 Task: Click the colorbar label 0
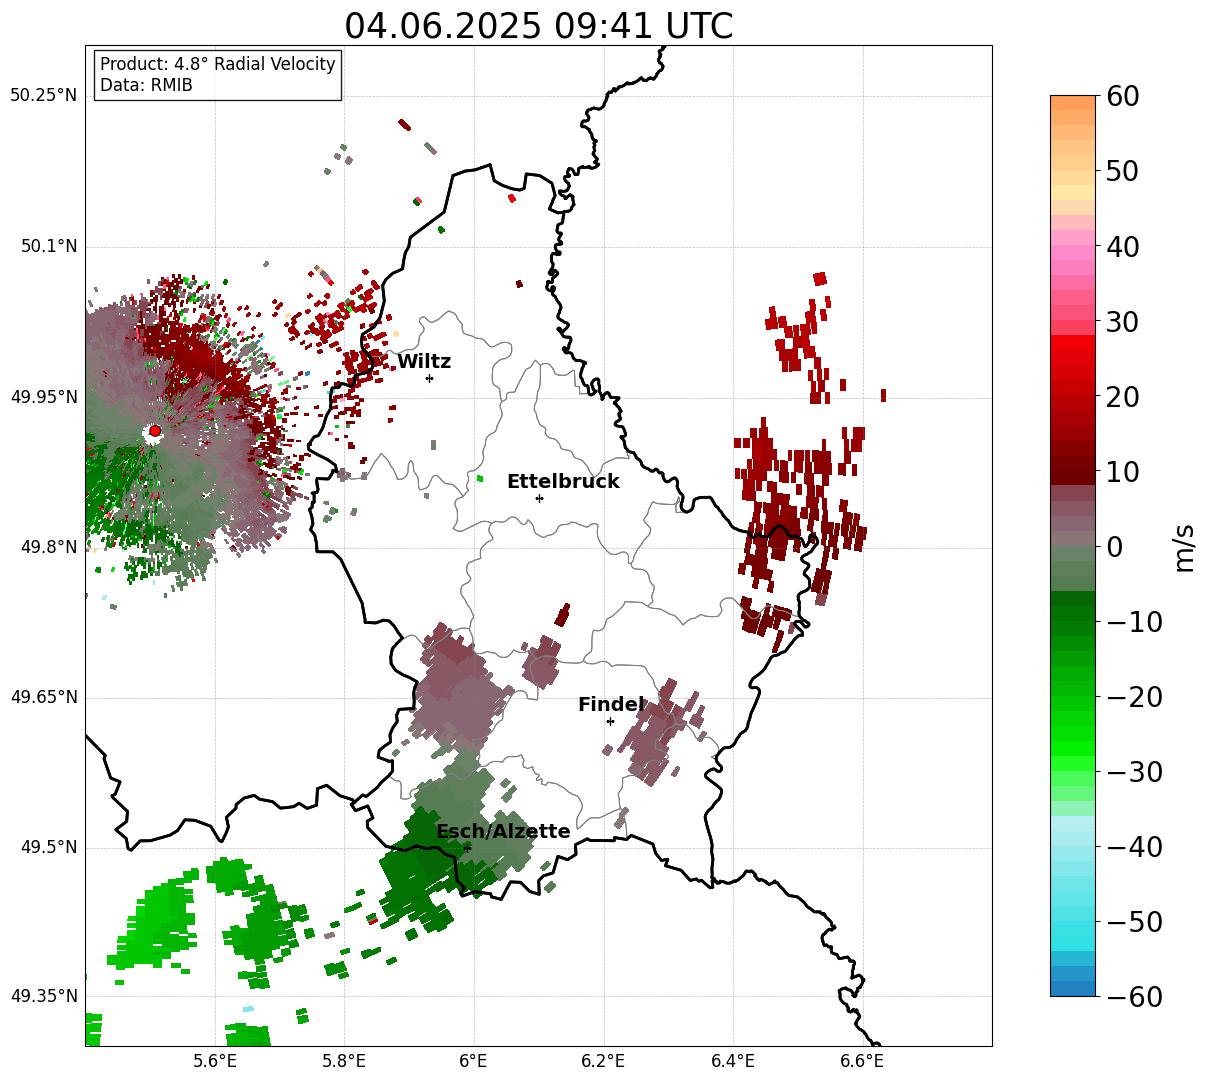[1114, 546]
